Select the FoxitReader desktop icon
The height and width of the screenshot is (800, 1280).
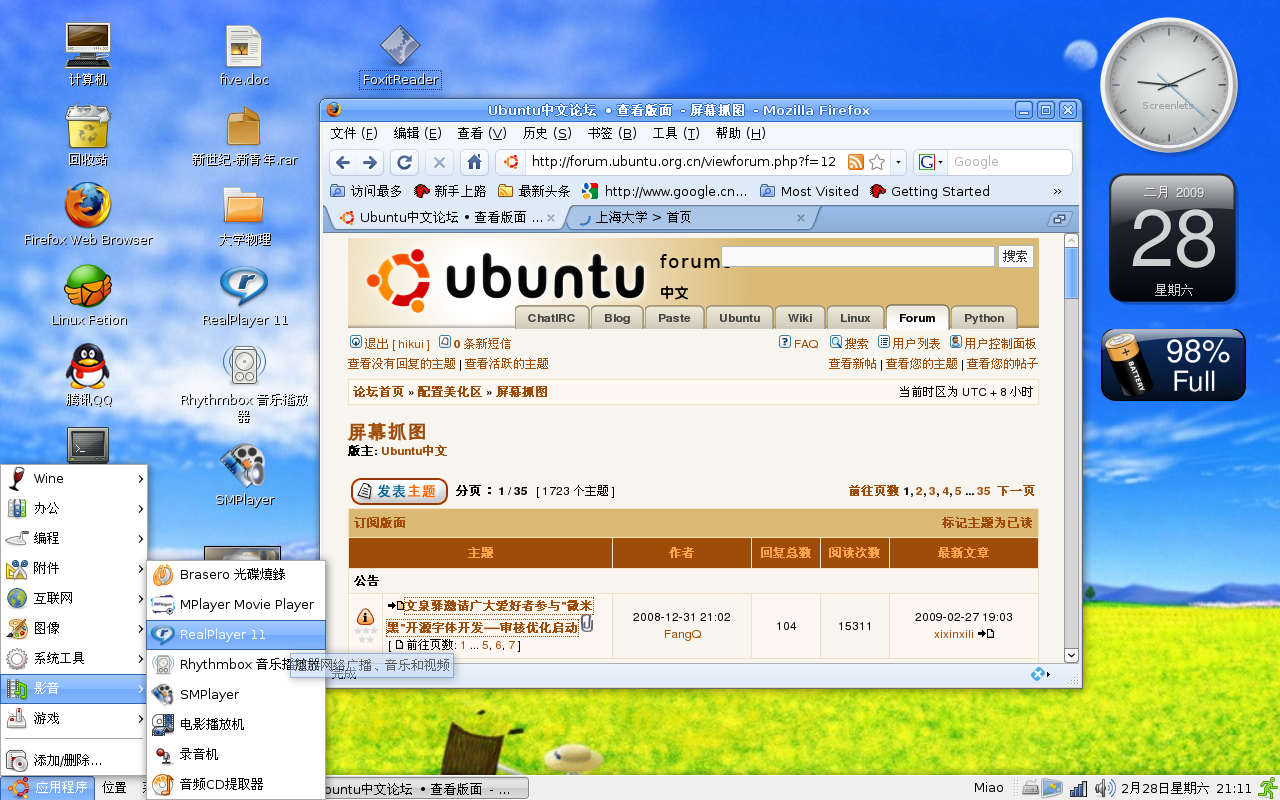click(x=400, y=56)
